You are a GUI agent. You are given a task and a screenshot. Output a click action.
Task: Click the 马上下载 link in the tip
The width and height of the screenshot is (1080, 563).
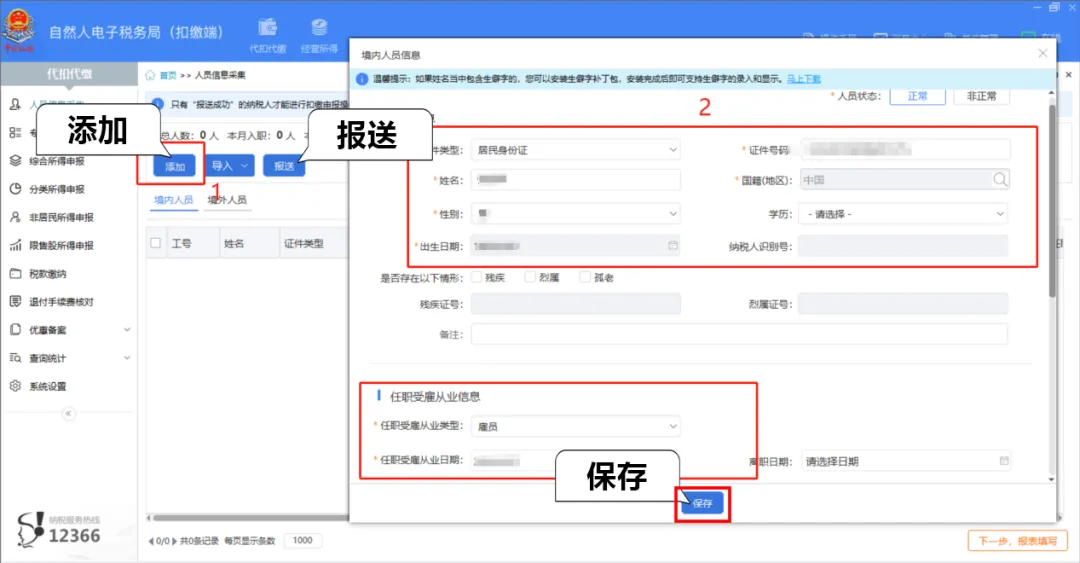pyautogui.click(x=803, y=78)
